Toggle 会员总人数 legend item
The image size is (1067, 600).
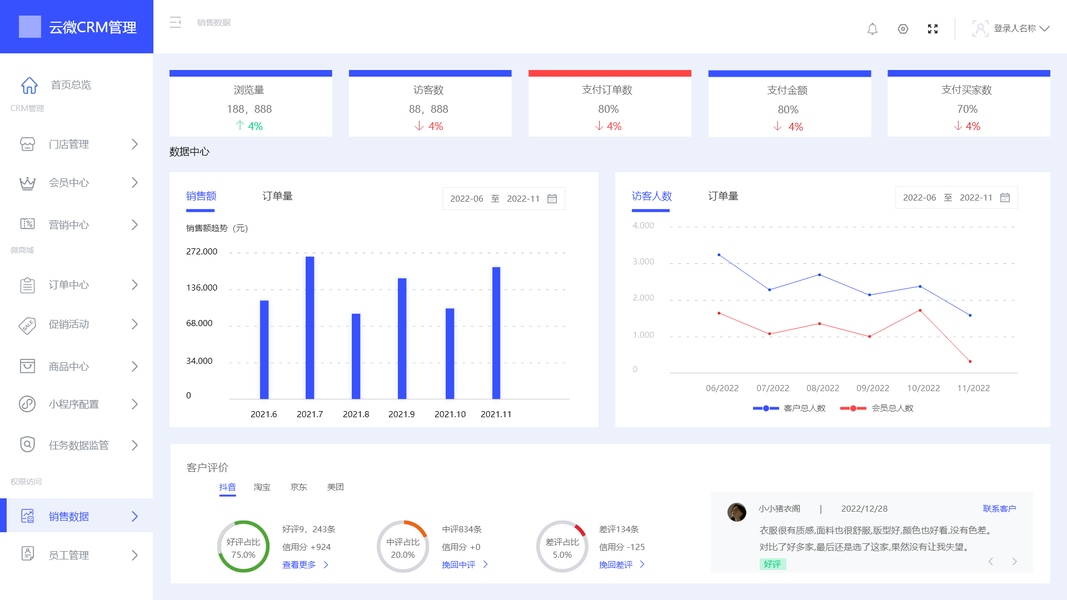point(876,408)
